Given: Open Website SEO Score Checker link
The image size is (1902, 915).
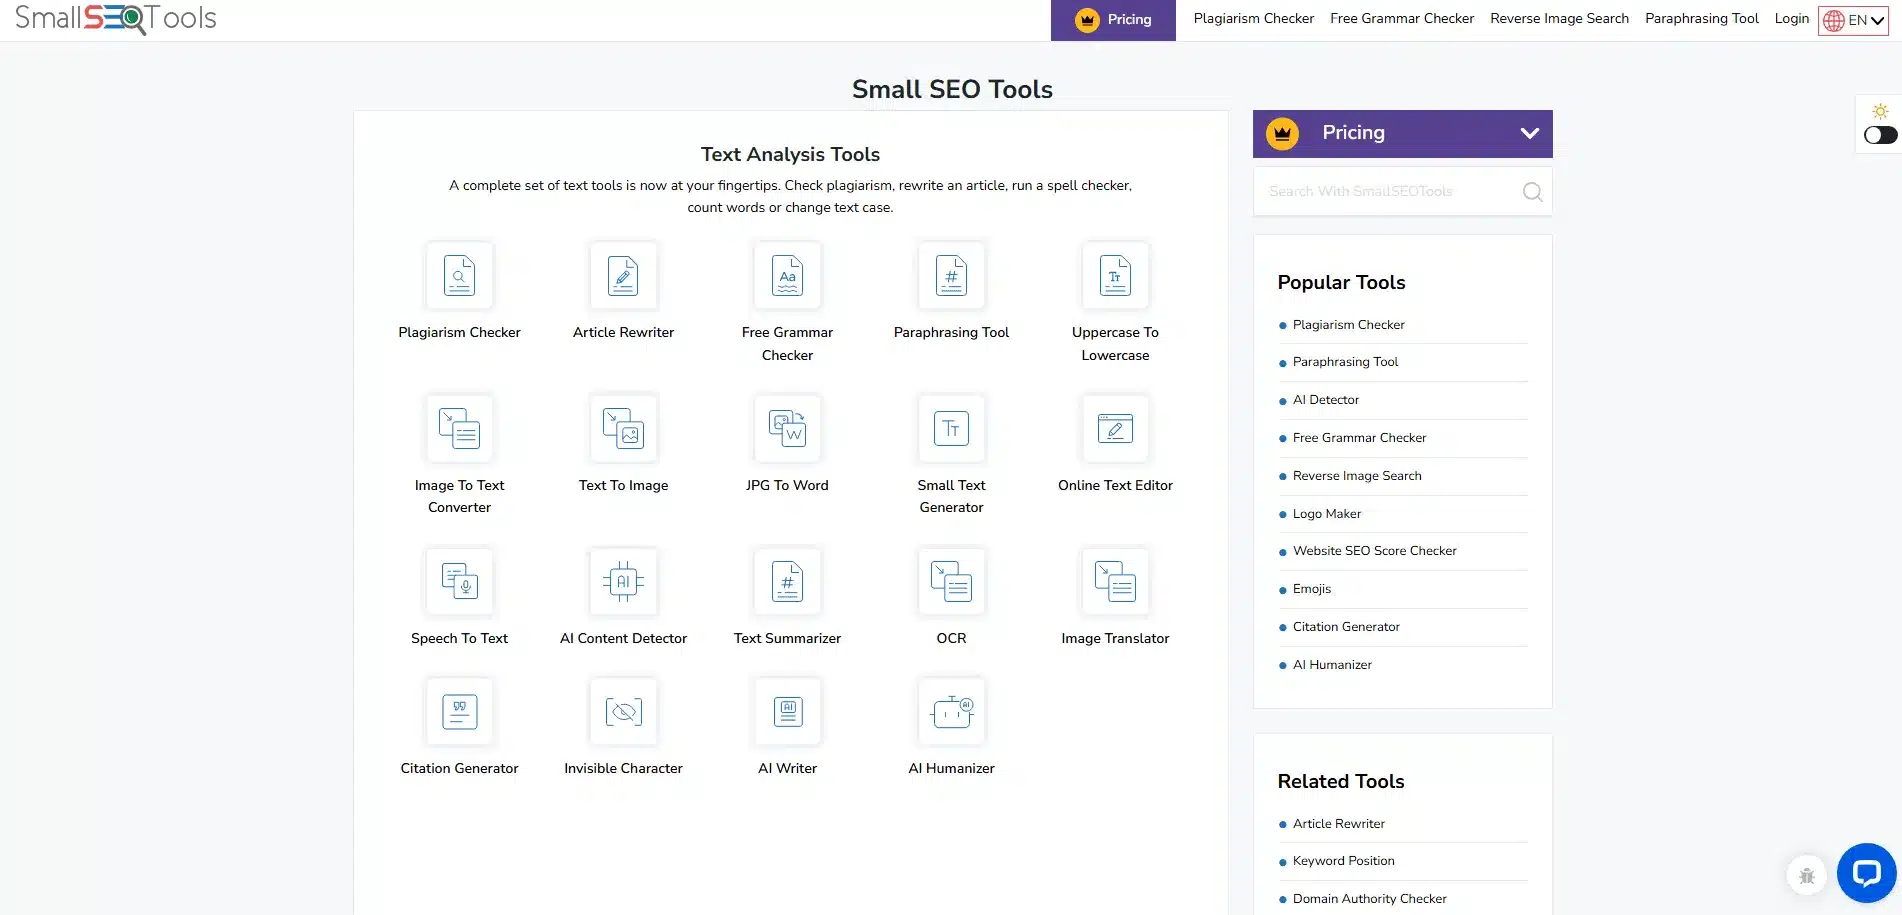Looking at the screenshot, I should click(x=1374, y=551).
